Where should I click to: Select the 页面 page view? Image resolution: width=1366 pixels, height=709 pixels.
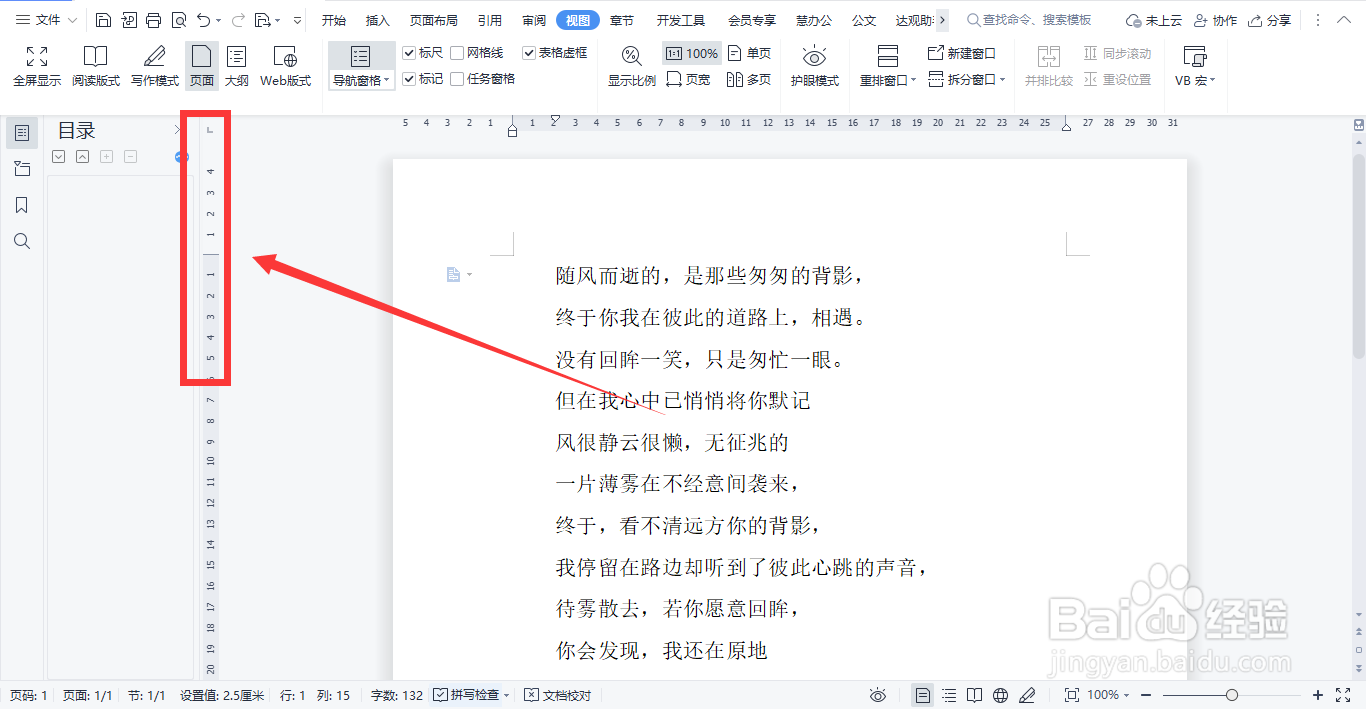(202, 66)
